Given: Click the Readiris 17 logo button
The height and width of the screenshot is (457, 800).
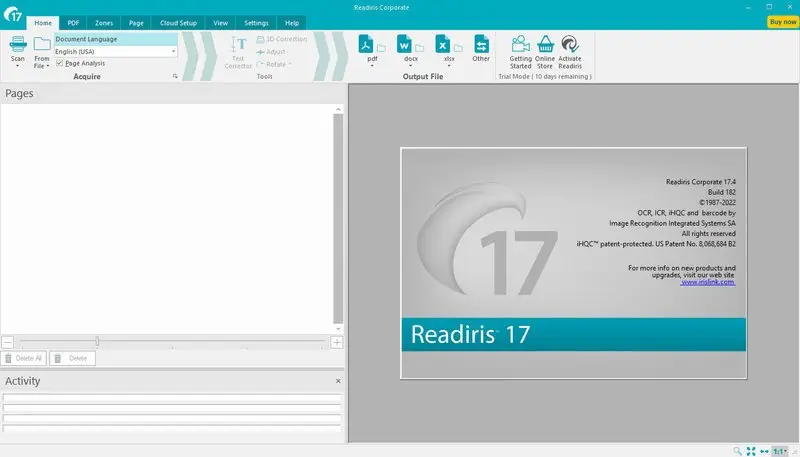Looking at the screenshot, I should point(12,14).
